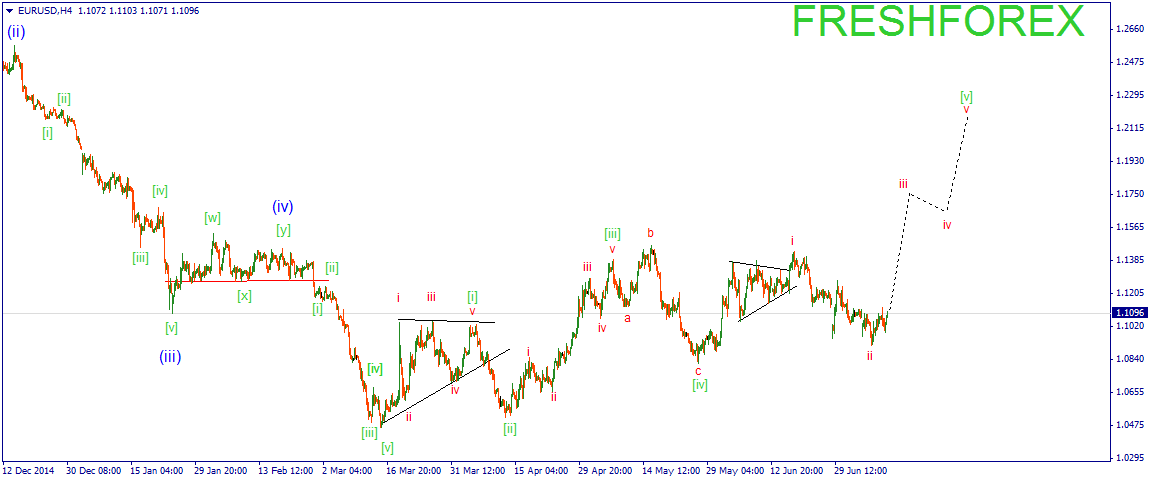Select the green [x] wave label
The image size is (1150, 479).
[244, 296]
